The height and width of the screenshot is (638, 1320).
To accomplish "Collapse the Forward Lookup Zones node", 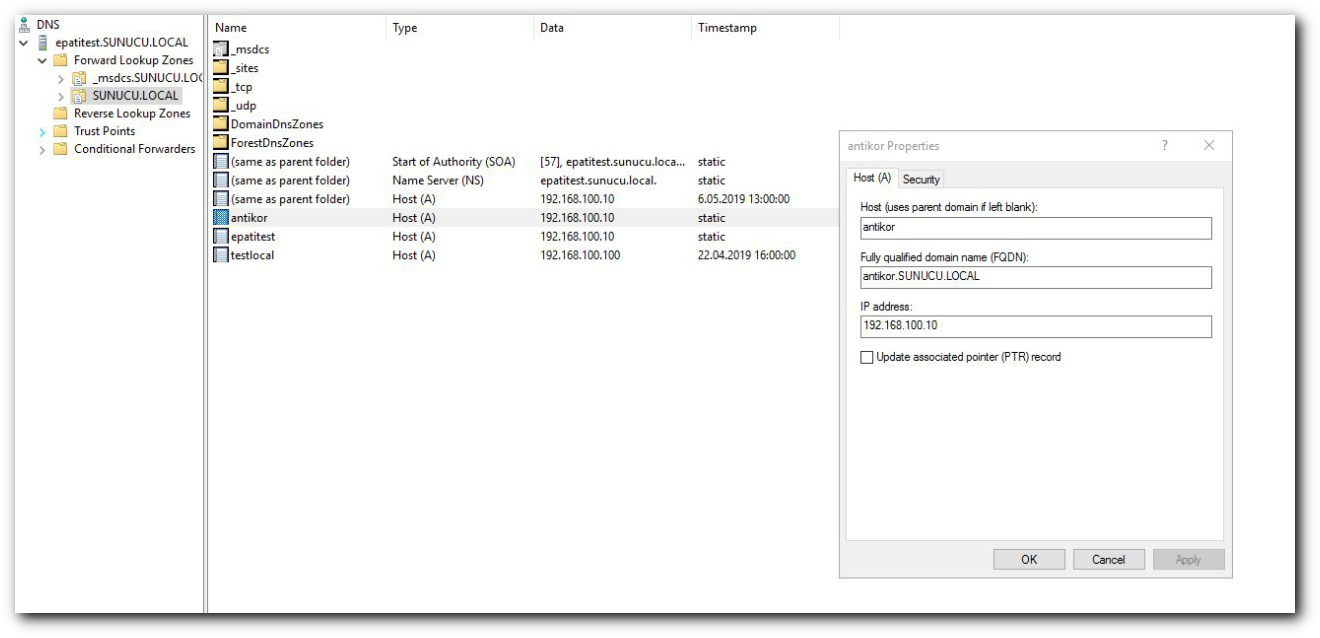I will tap(42, 61).
